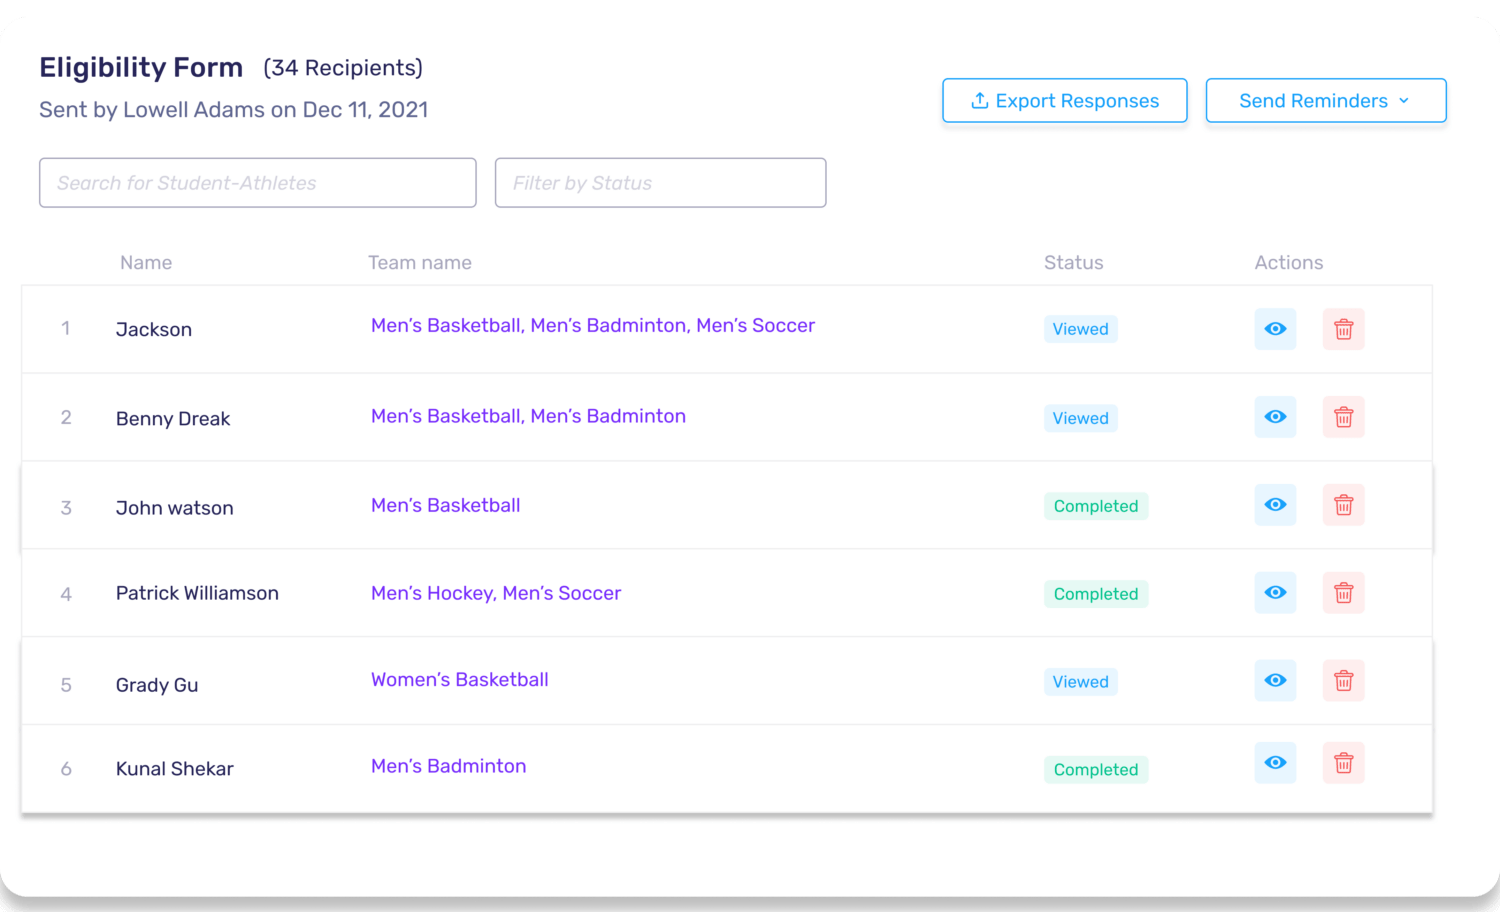This screenshot has width=1500, height=912.
Task: Toggle visibility preview for Benny Dreak
Action: 1275,417
